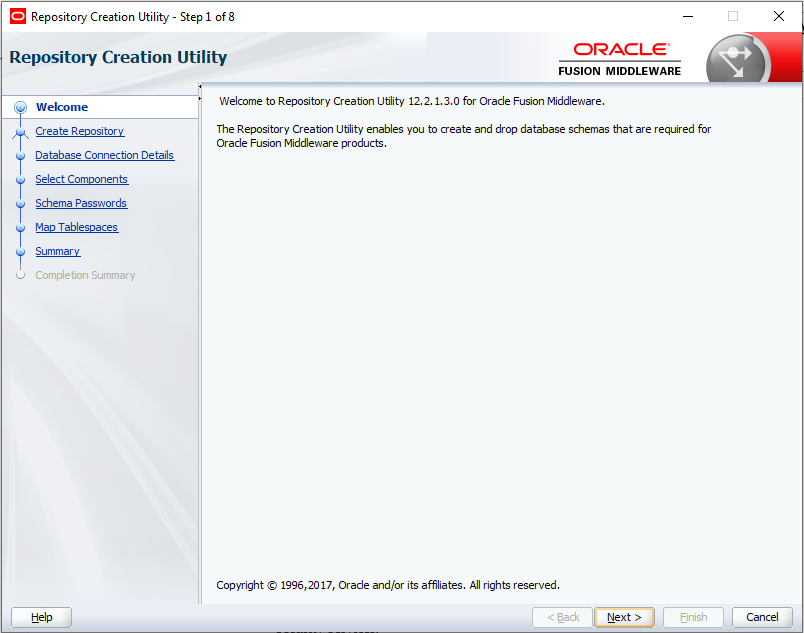Click bullet beside Map Tablespaces
The image size is (804, 633).
click(21, 228)
